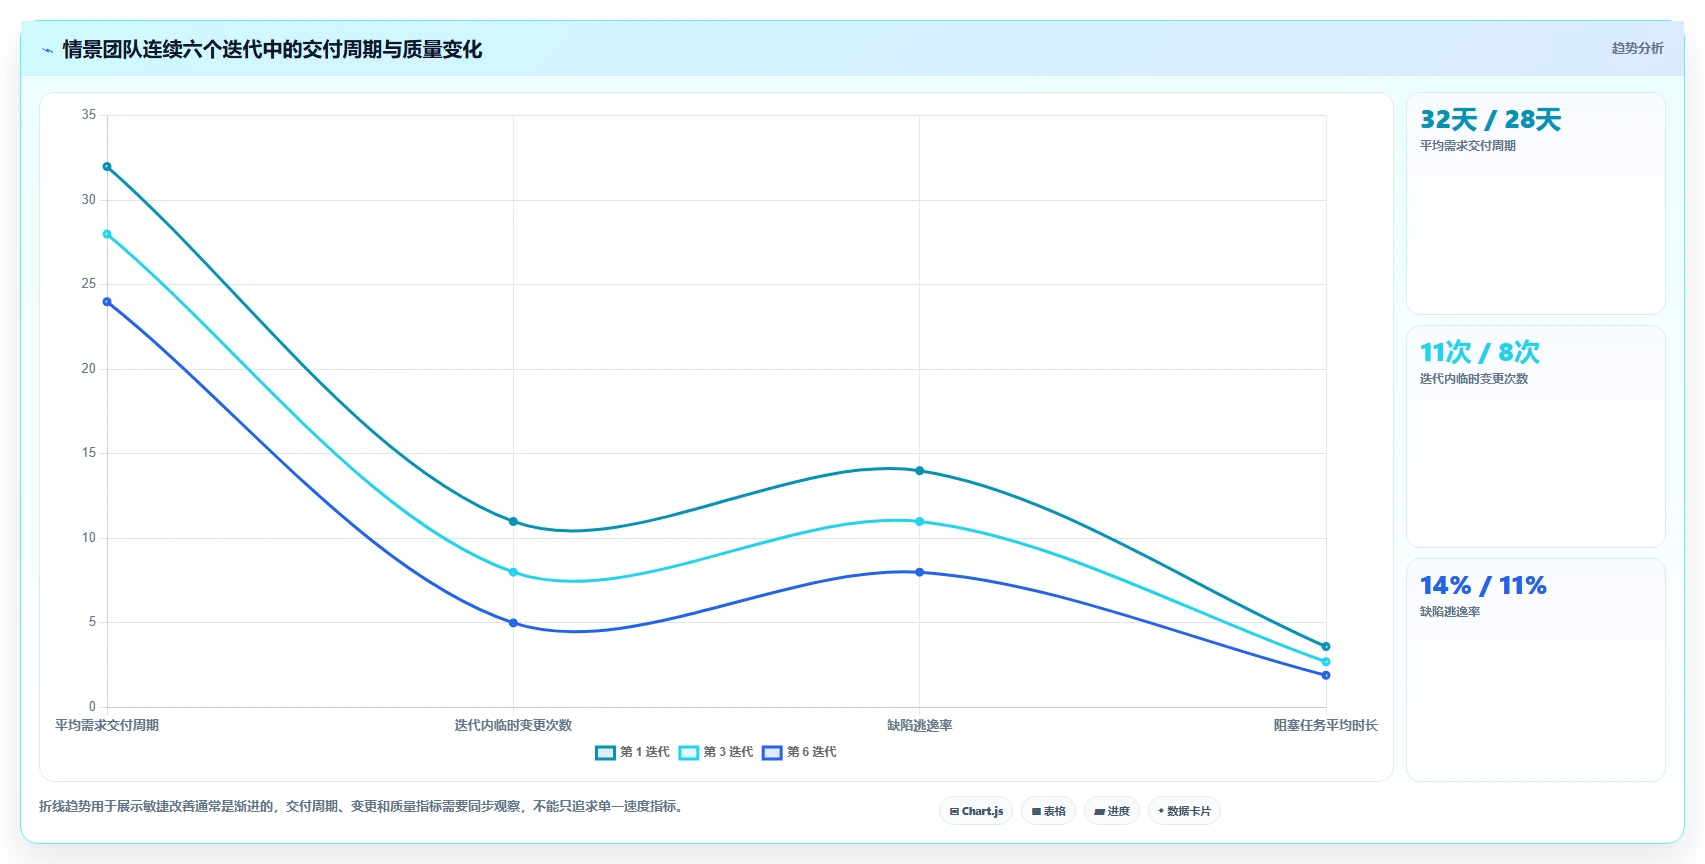This screenshot has height=864, width=1705.
Task: Click 第 6 迭代 data point at value 24
Action: tap(107, 302)
